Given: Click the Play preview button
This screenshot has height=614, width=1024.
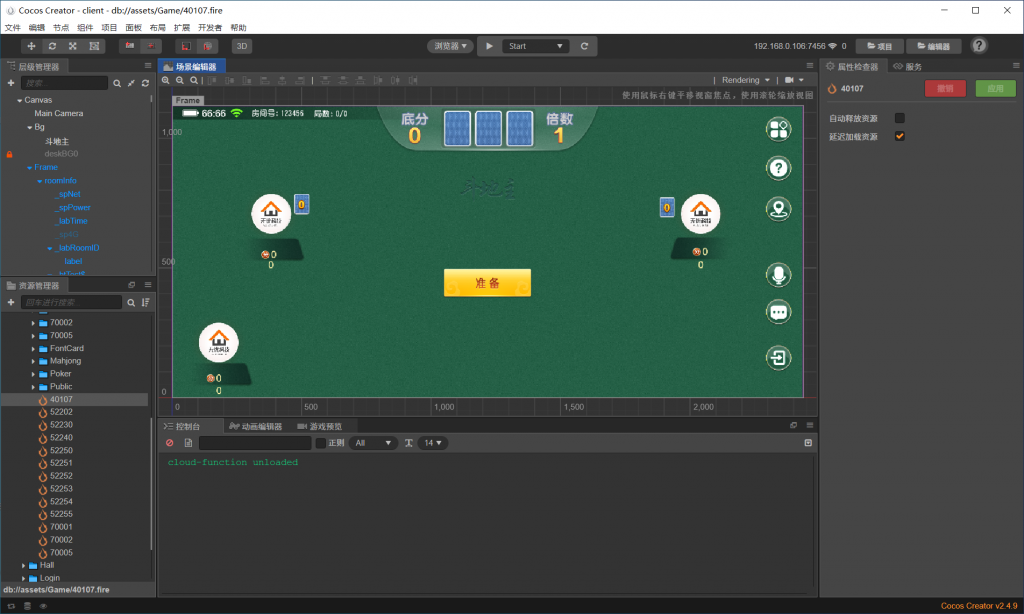Looking at the screenshot, I should coord(489,46).
